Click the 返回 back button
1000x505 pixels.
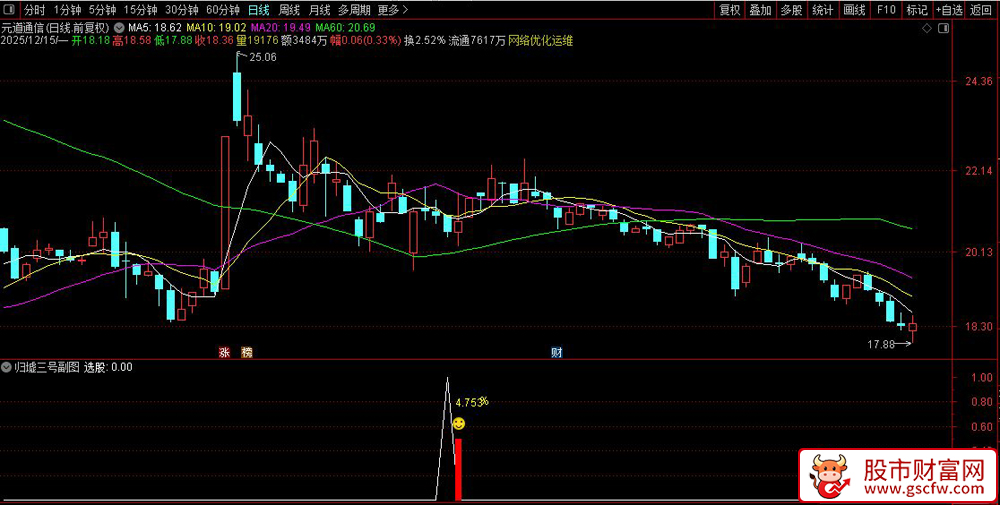coord(981,10)
